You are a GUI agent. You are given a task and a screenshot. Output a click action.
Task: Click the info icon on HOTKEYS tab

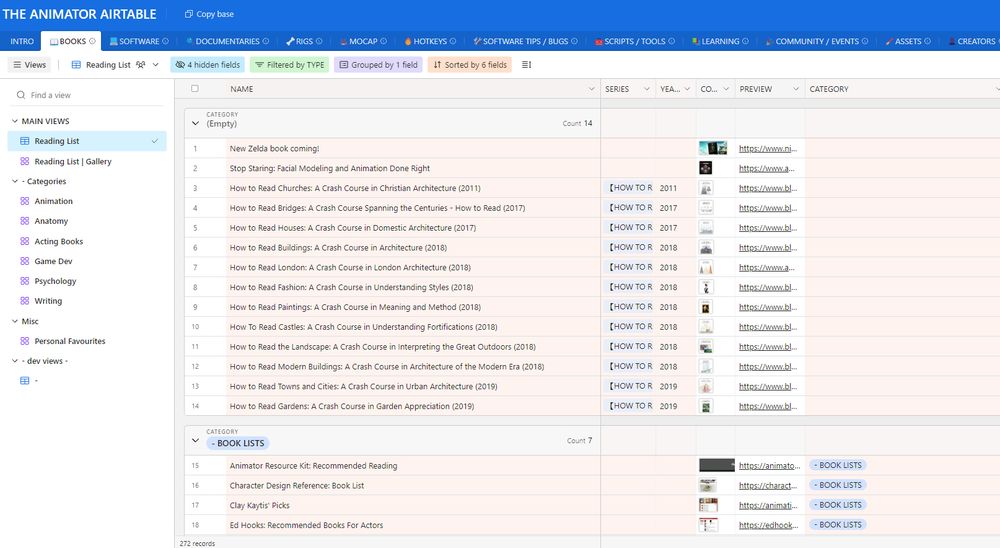point(453,41)
